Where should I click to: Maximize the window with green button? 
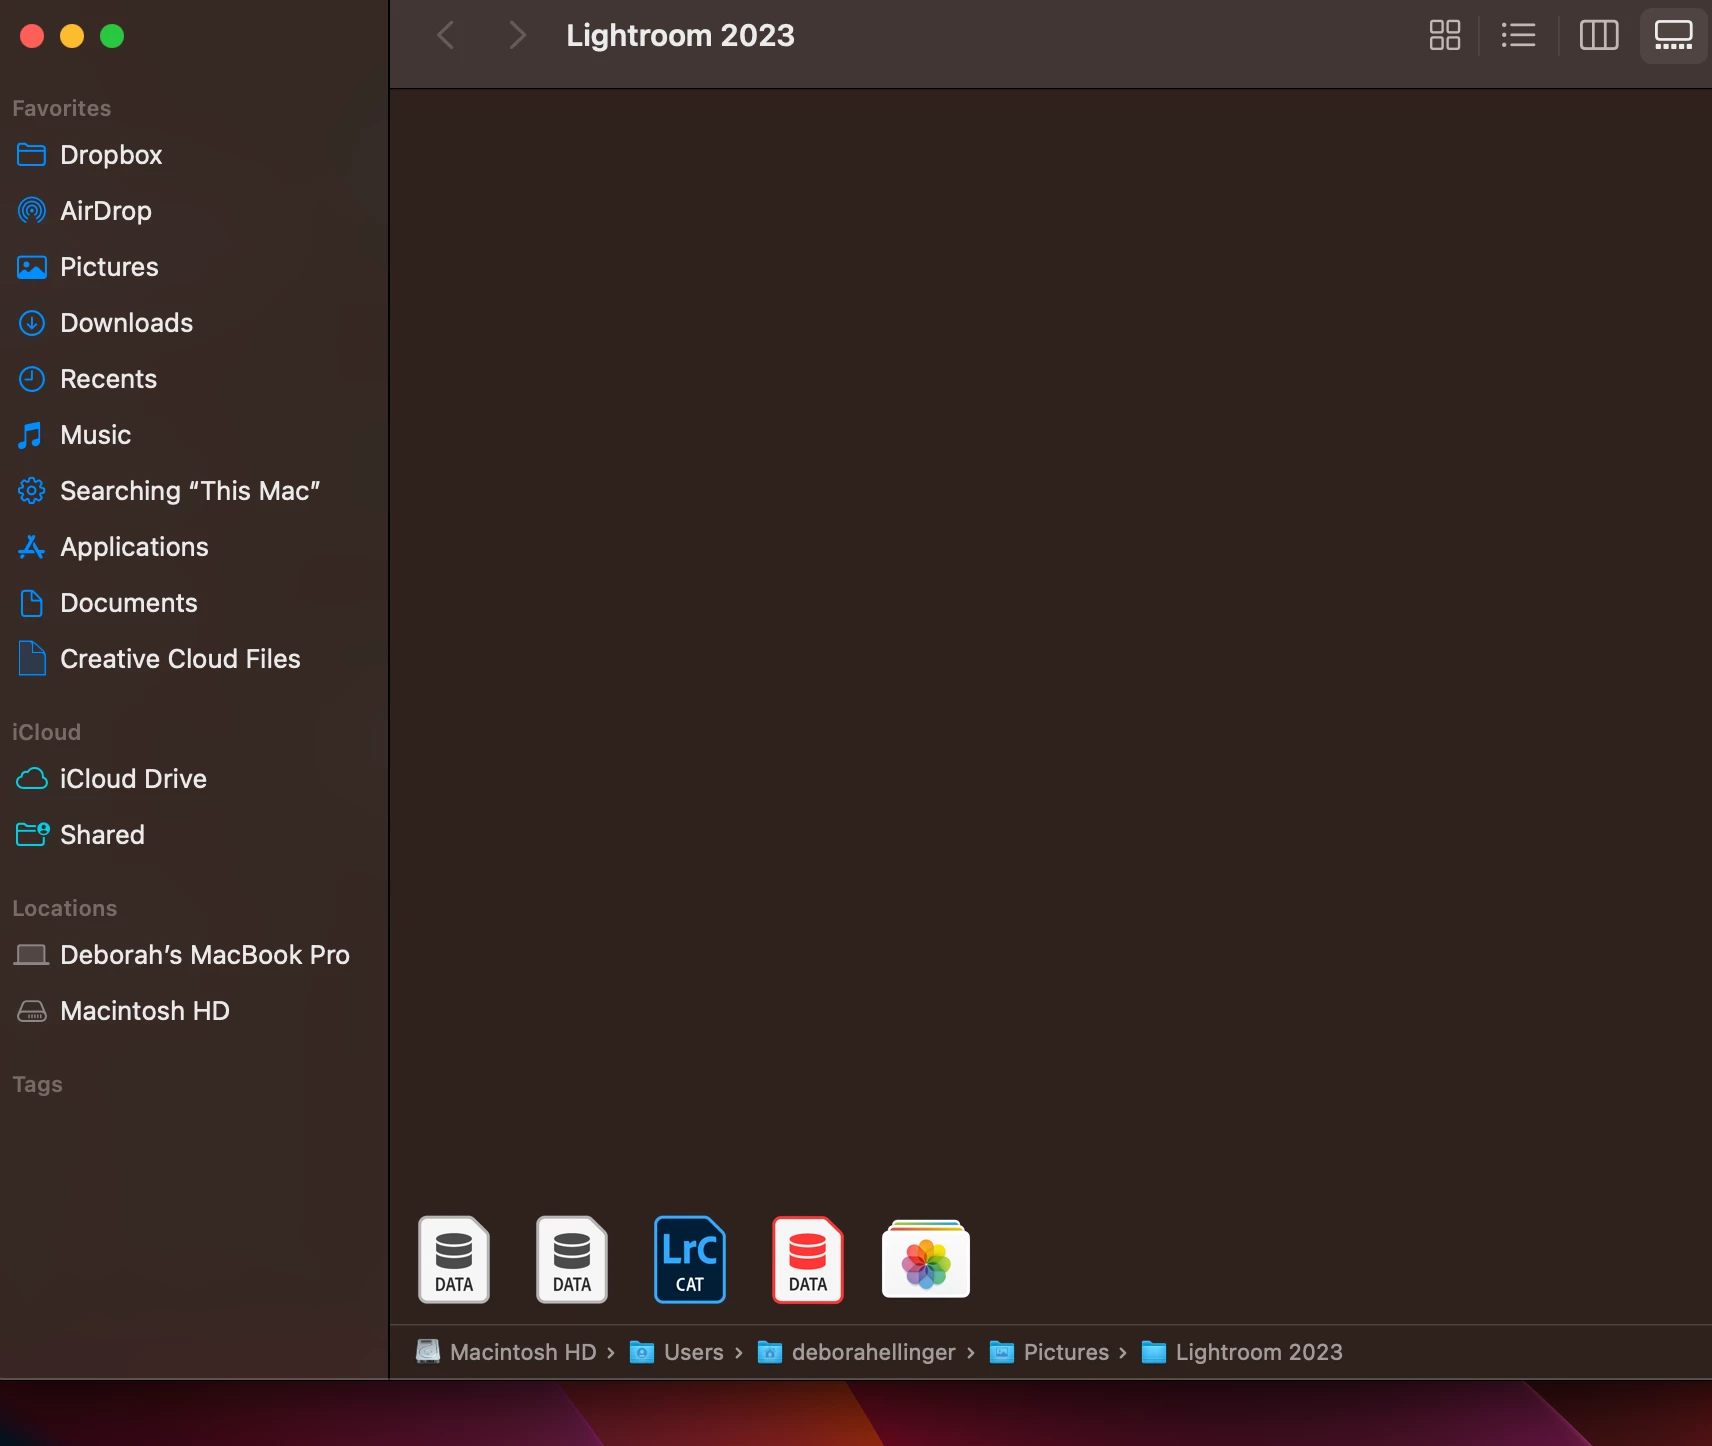tap(112, 36)
